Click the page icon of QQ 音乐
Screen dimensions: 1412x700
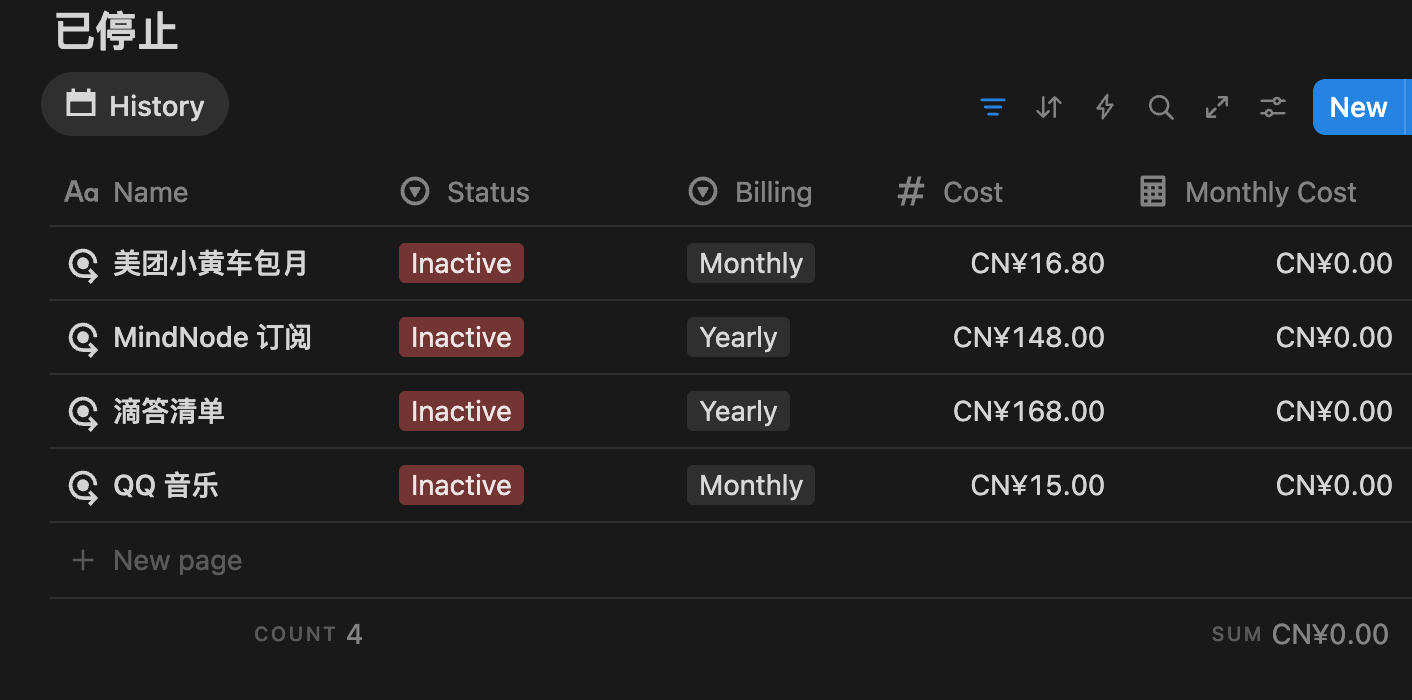click(82, 486)
